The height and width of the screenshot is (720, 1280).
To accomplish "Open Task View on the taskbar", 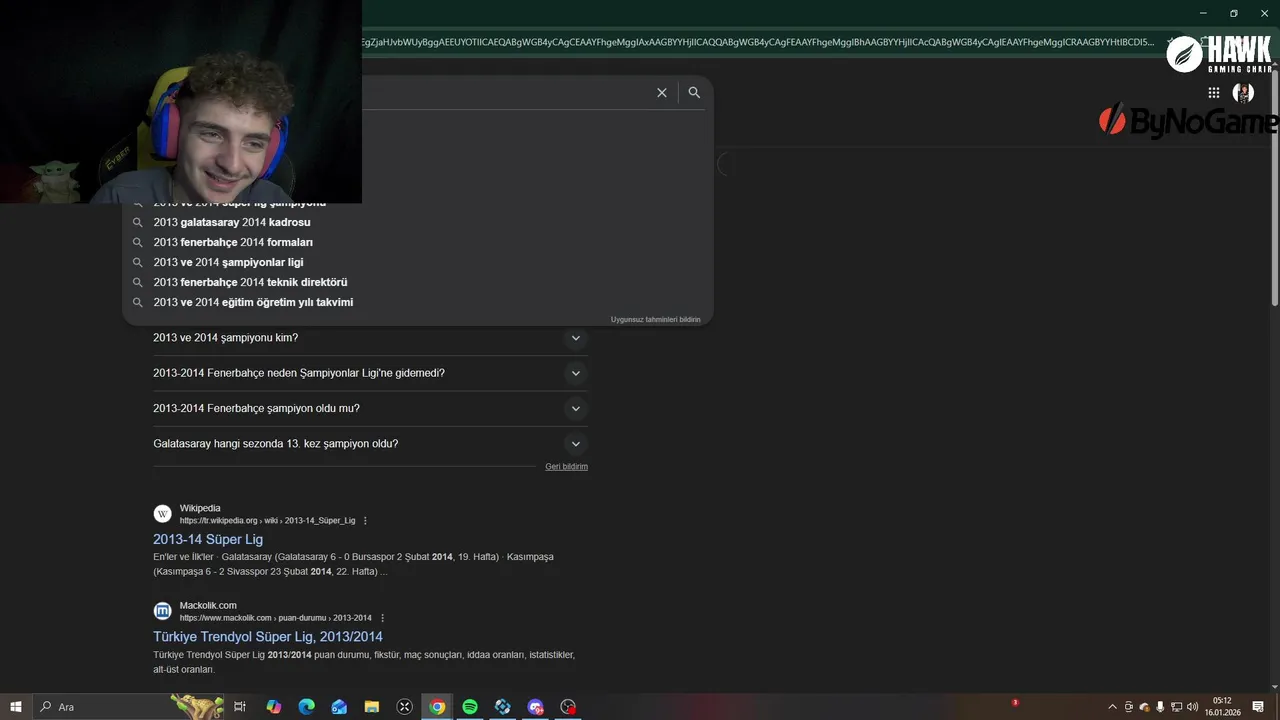I will coord(240,707).
